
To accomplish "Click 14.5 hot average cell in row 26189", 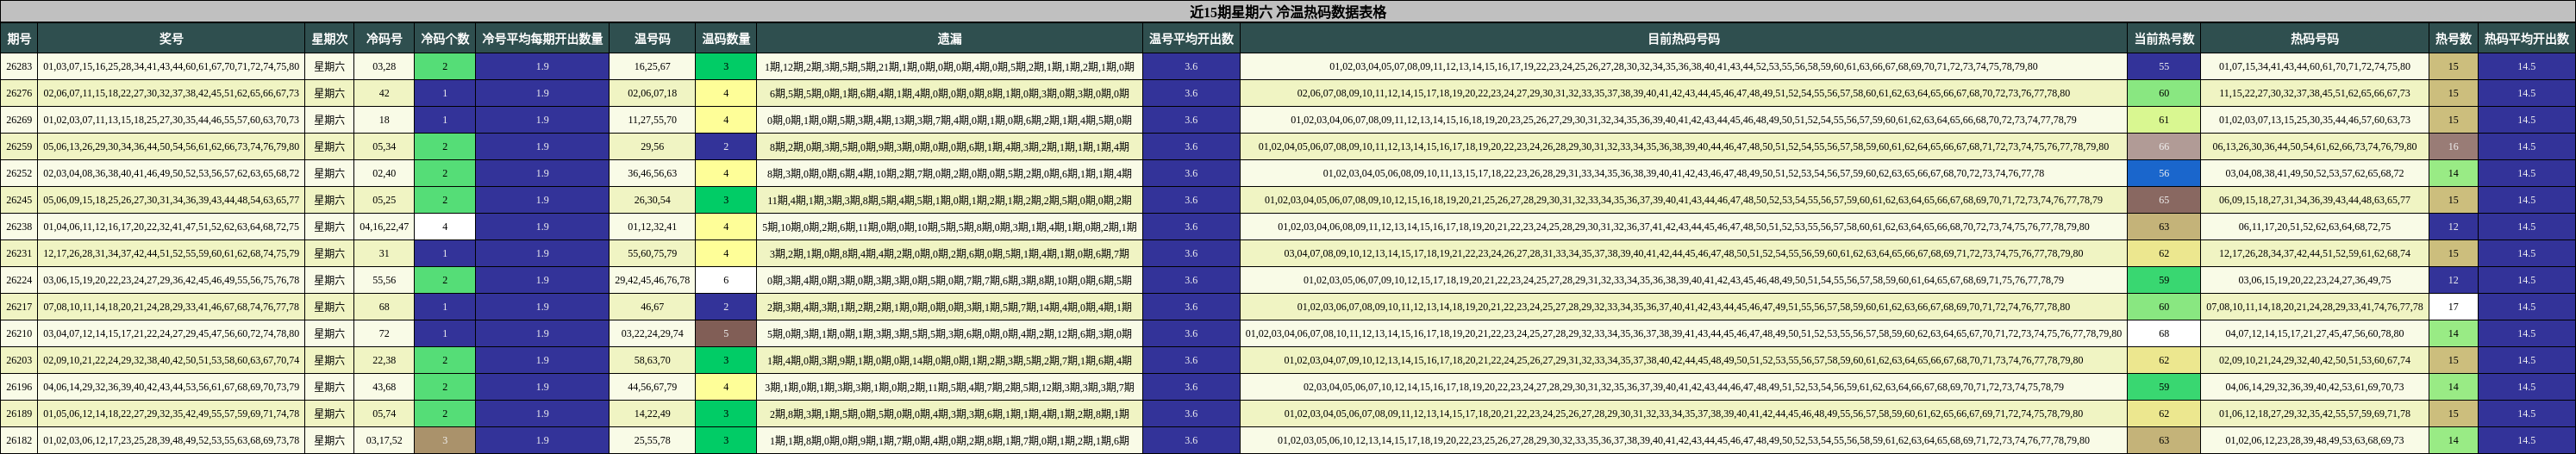I will pos(2527,413).
